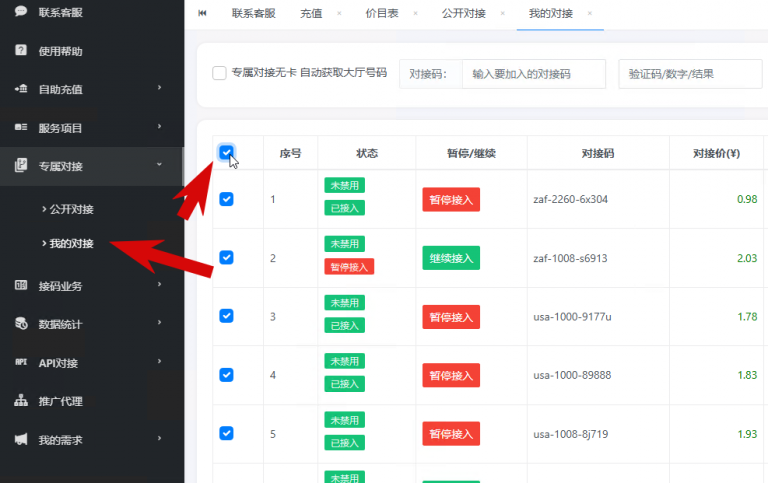Click the 数据统计 coins icon
This screenshot has height=483, width=768.
click(21, 323)
